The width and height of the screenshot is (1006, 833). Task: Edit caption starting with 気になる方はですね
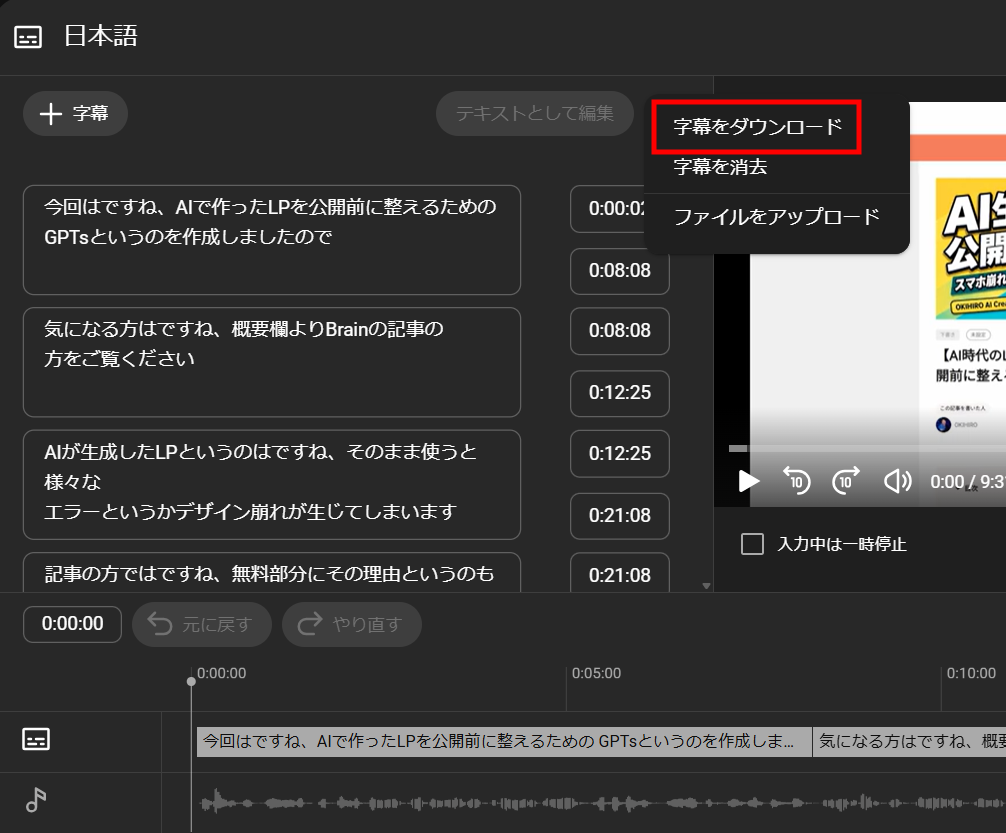point(271,362)
